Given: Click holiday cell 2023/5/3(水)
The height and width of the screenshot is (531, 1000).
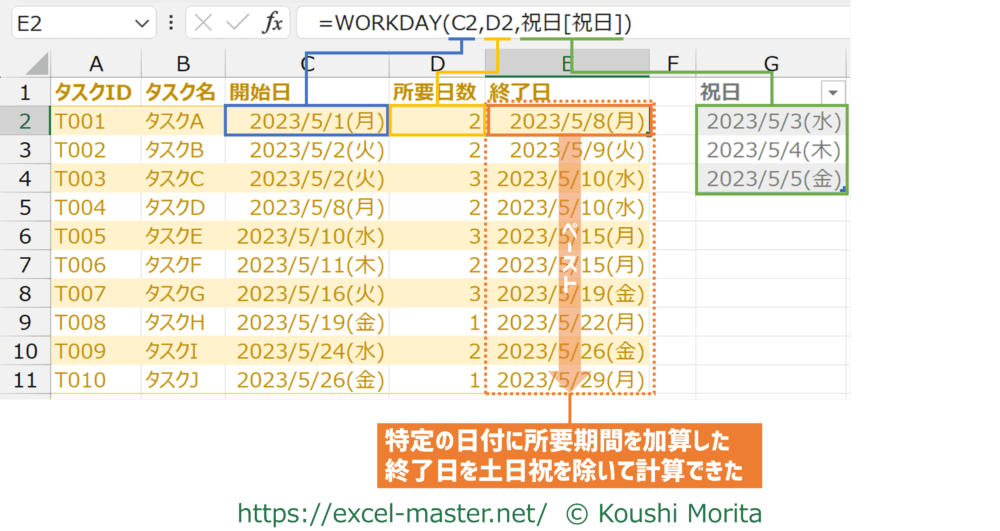Looking at the screenshot, I should click(x=772, y=122).
